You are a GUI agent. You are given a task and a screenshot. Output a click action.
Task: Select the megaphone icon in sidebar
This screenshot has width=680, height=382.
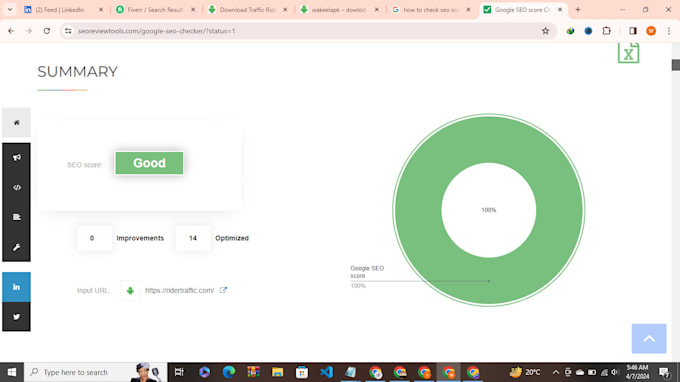[16, 157]
